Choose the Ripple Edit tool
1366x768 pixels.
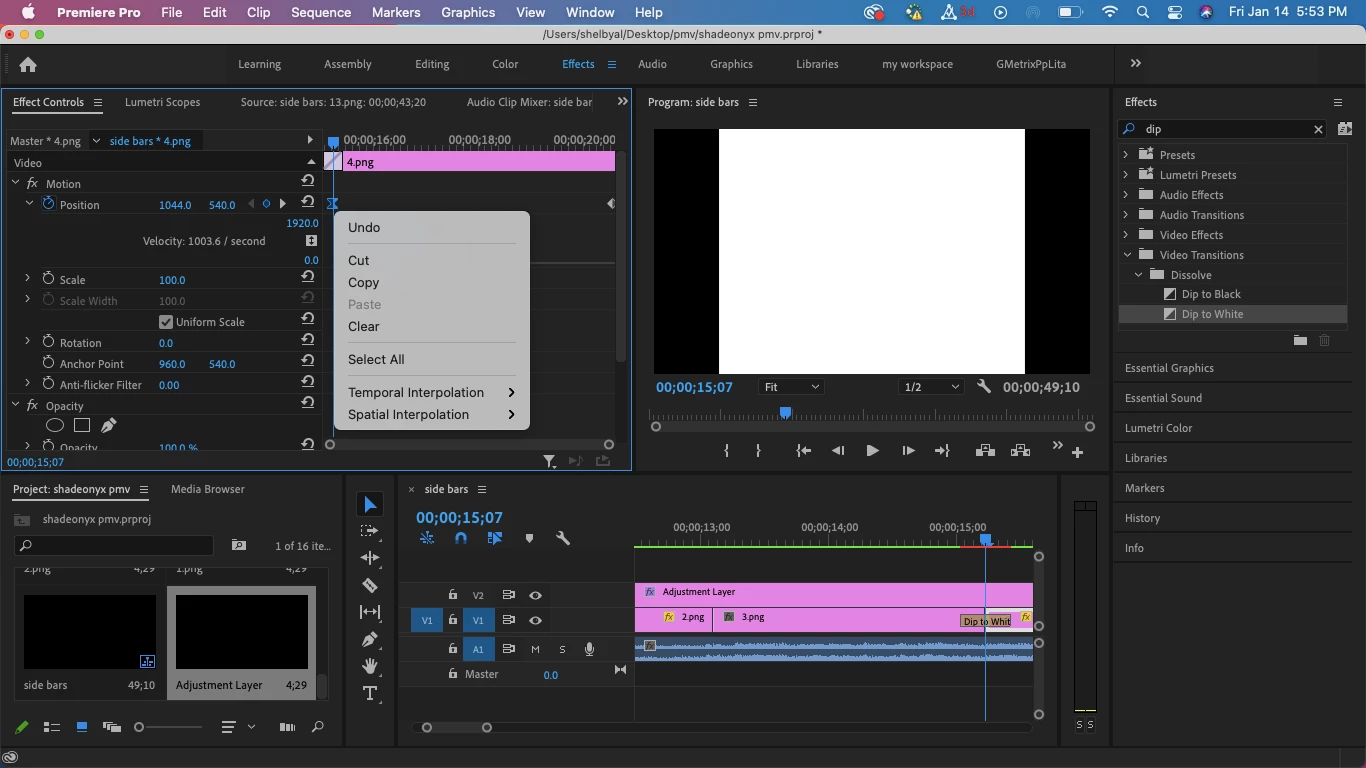pyautogui.click(x=370, y=558)
